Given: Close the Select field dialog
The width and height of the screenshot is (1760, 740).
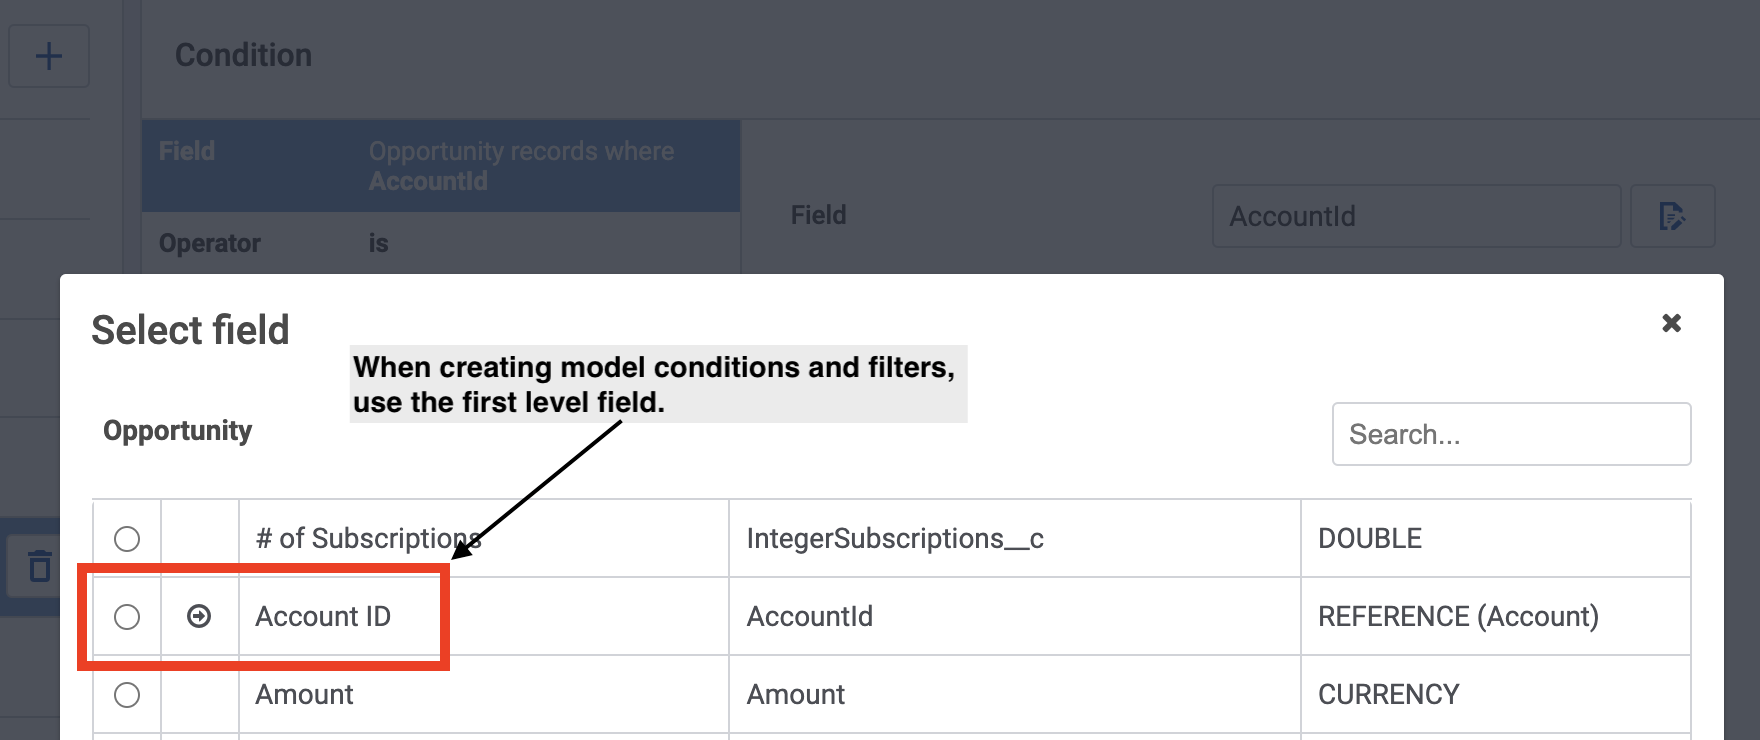Looking at the screenshot, I should coord(1671,323).
